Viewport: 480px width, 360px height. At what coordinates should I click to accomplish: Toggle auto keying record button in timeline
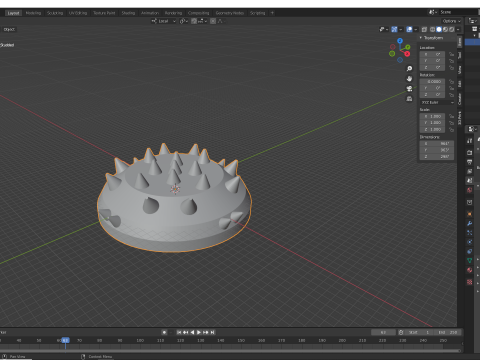click(x=164, y=332)
